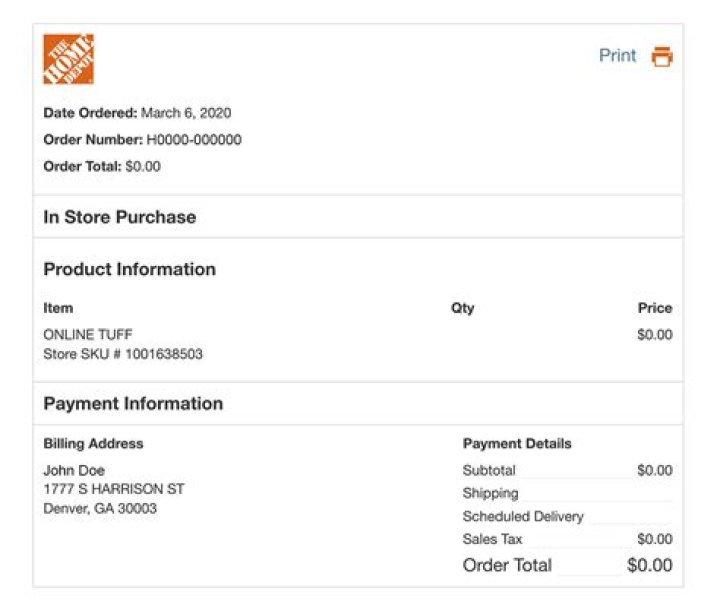The height and width of the screenshot is (614, 720).
Task: Select Store SKU # 1001638503 text
Action: coord(123,354)
